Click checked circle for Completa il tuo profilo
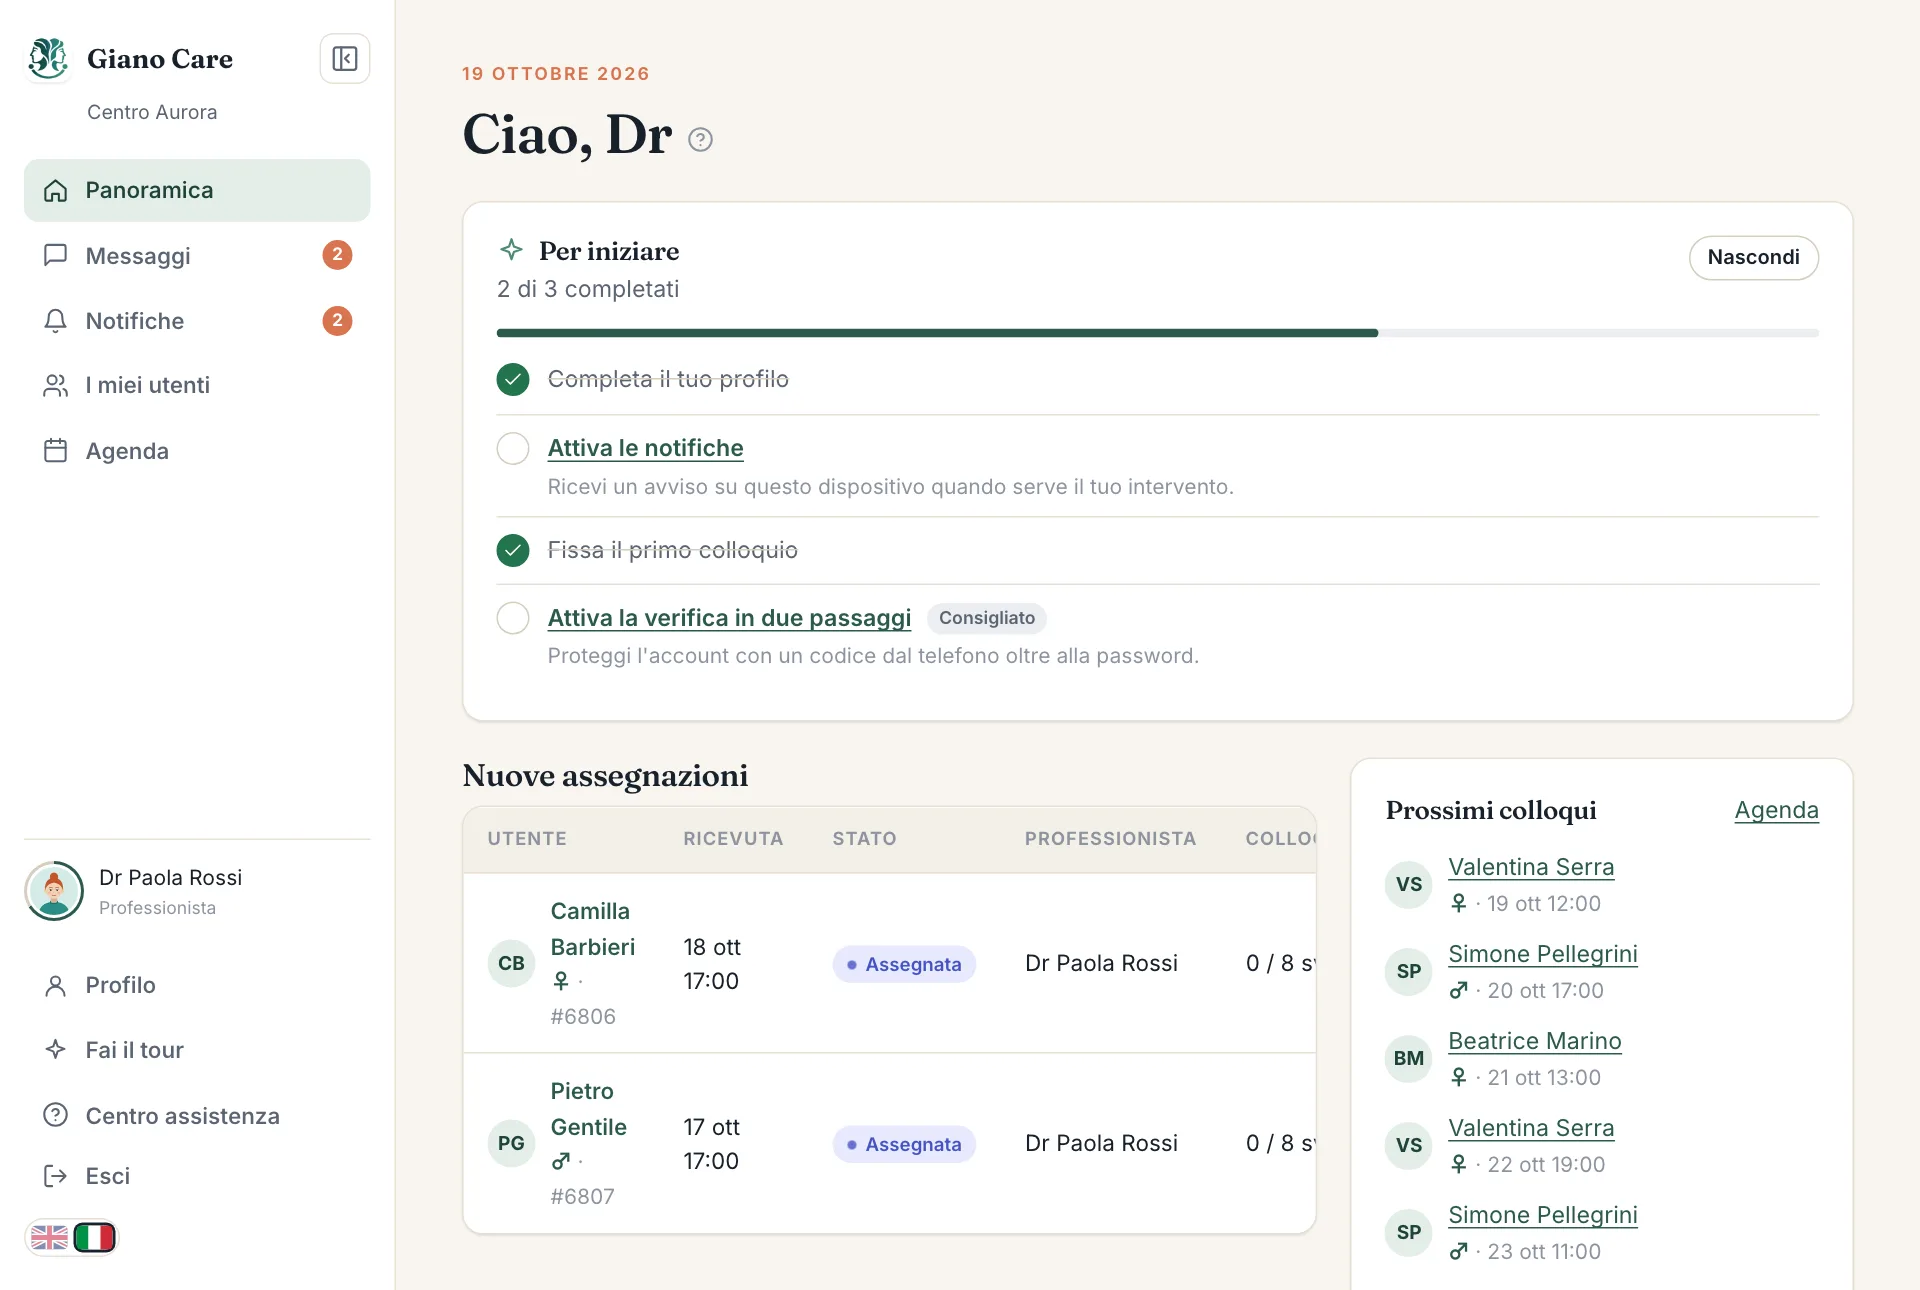The image size is (1920, 1290). pos(513,379)
